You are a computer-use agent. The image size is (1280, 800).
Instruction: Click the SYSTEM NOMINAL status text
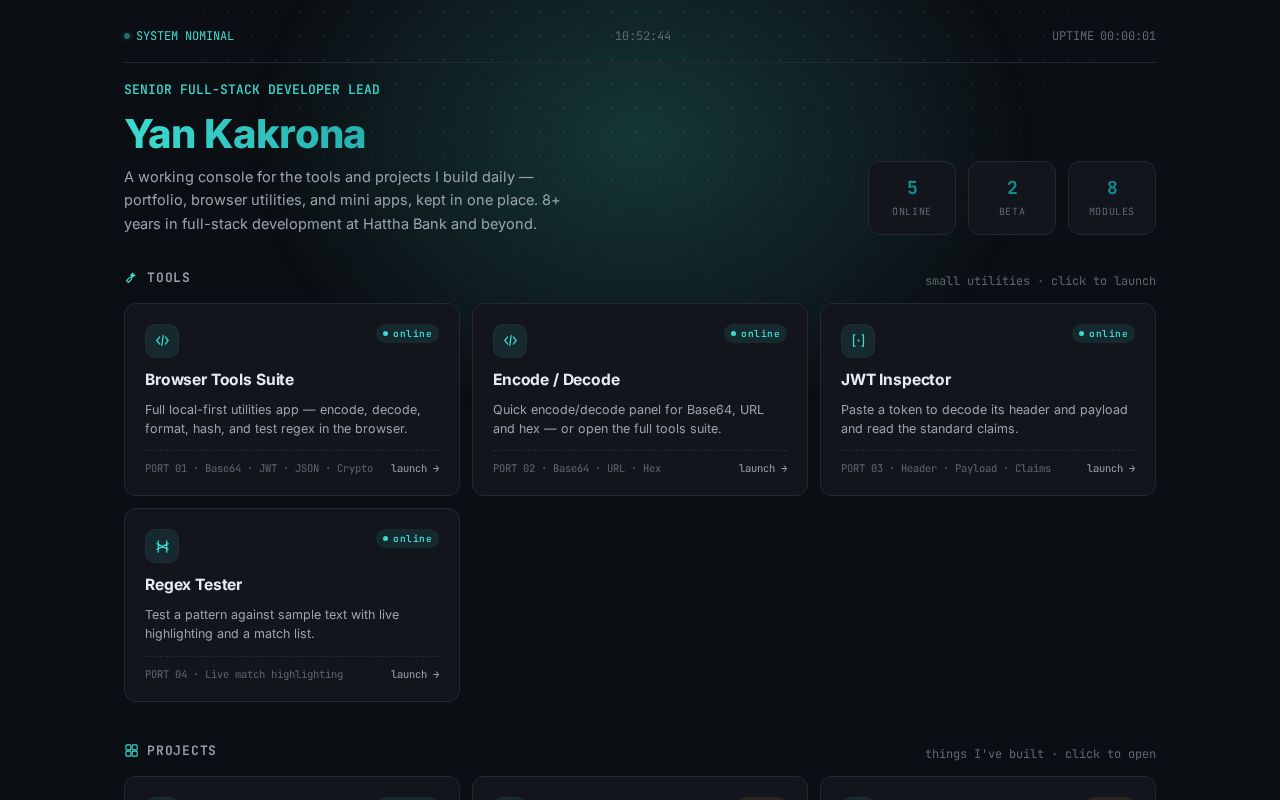point(185,36)
